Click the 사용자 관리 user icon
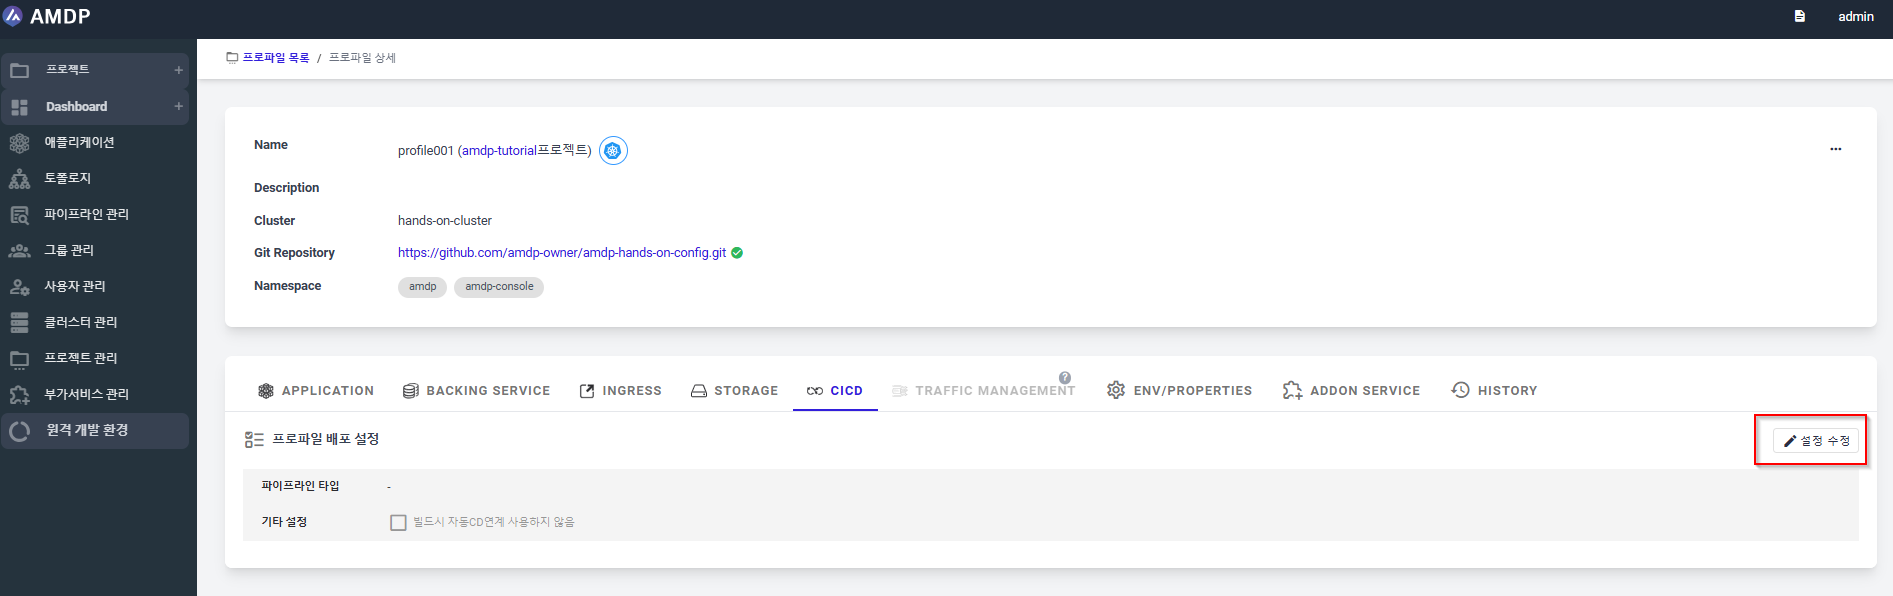Image resolution: width=1893 pixels, height=596 pixels. (19, 286)
